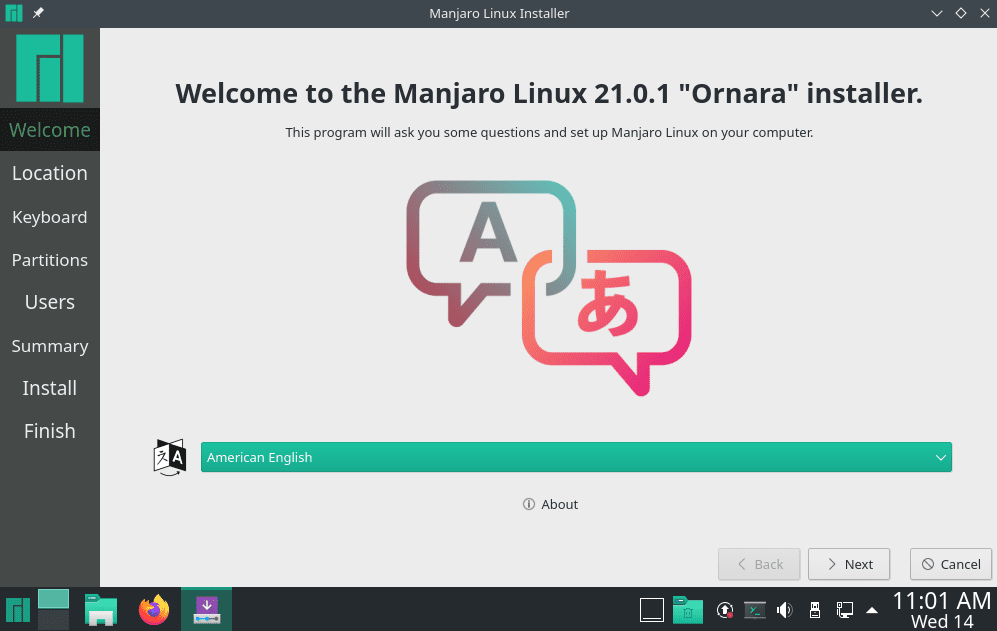
Task: Open the Calamares installer icon in the taskbar
Action: pos(206,609)
